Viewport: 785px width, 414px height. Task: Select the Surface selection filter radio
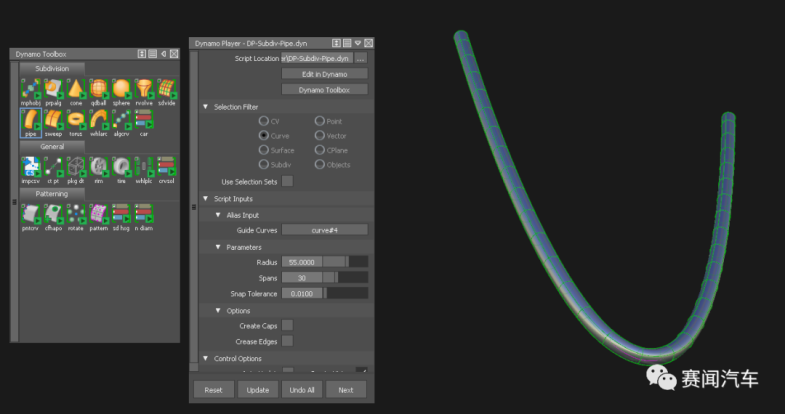pos(263,150)
